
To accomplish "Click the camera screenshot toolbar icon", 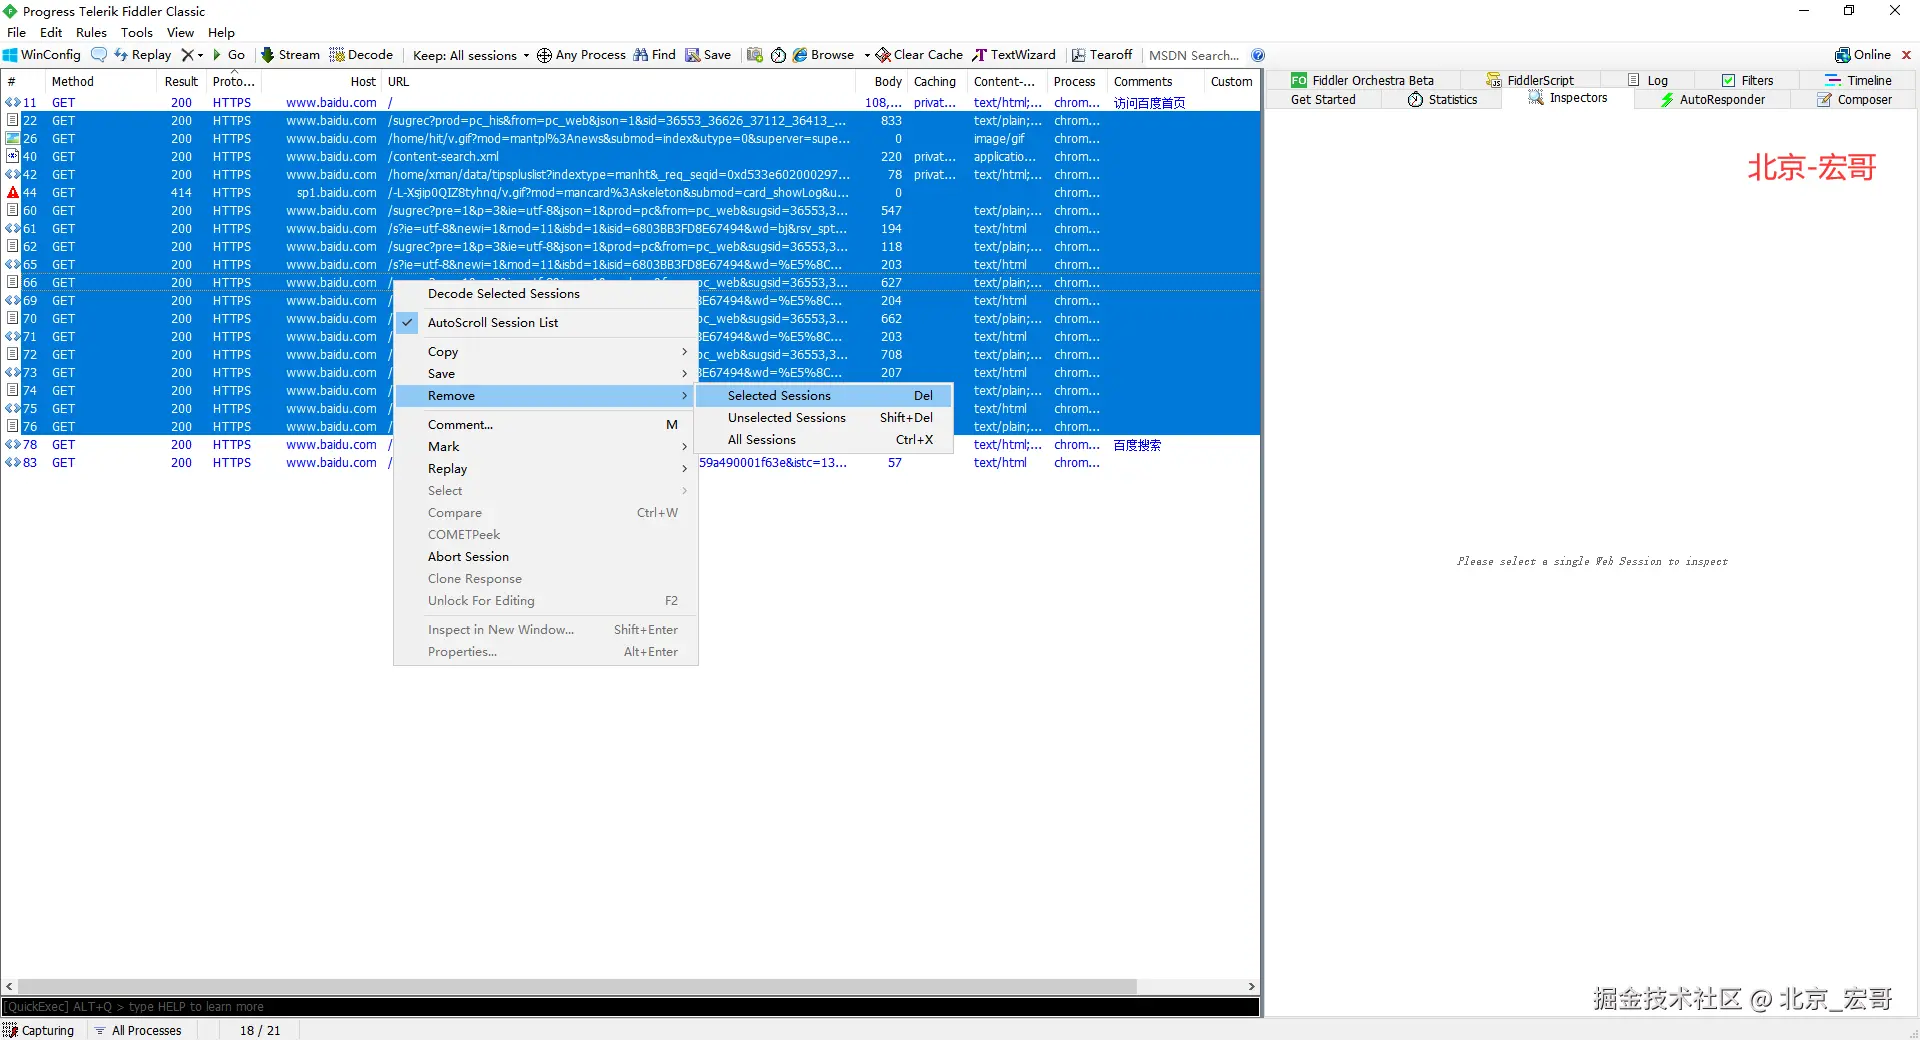I will [755, 55].
